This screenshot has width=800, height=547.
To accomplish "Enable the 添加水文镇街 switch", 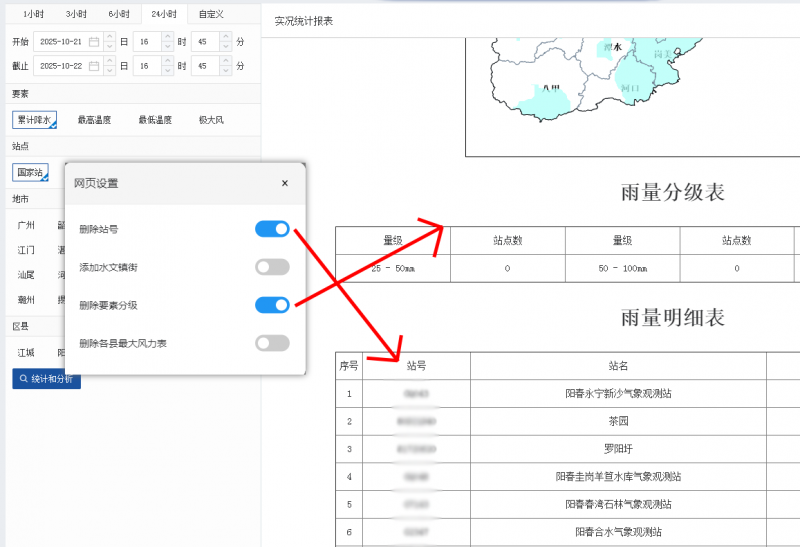I will click(272, 267).
